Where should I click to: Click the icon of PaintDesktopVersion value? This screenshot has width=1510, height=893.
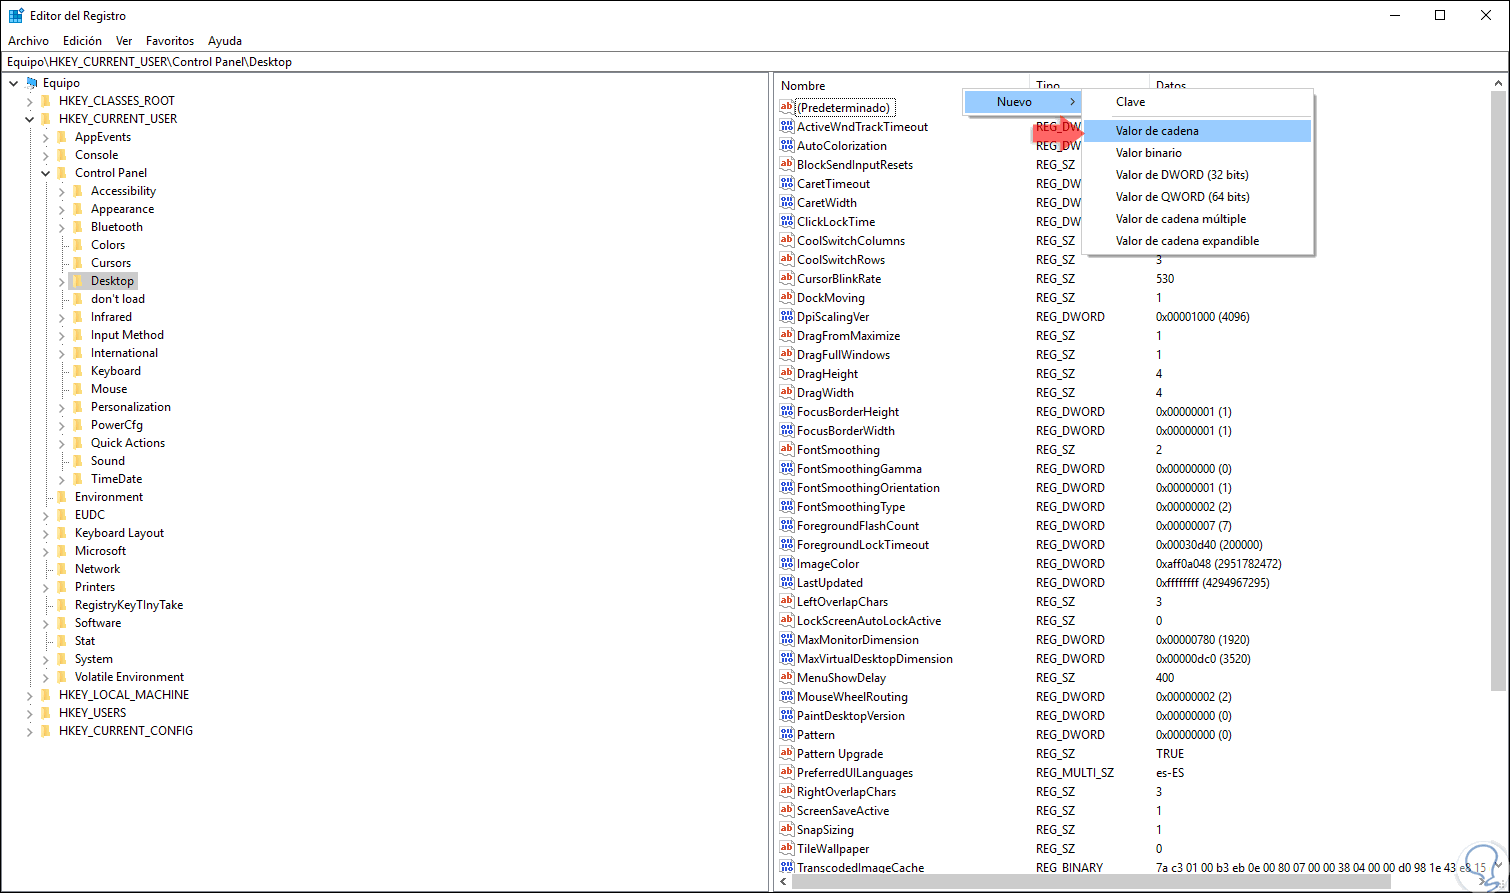pos(787,716)
